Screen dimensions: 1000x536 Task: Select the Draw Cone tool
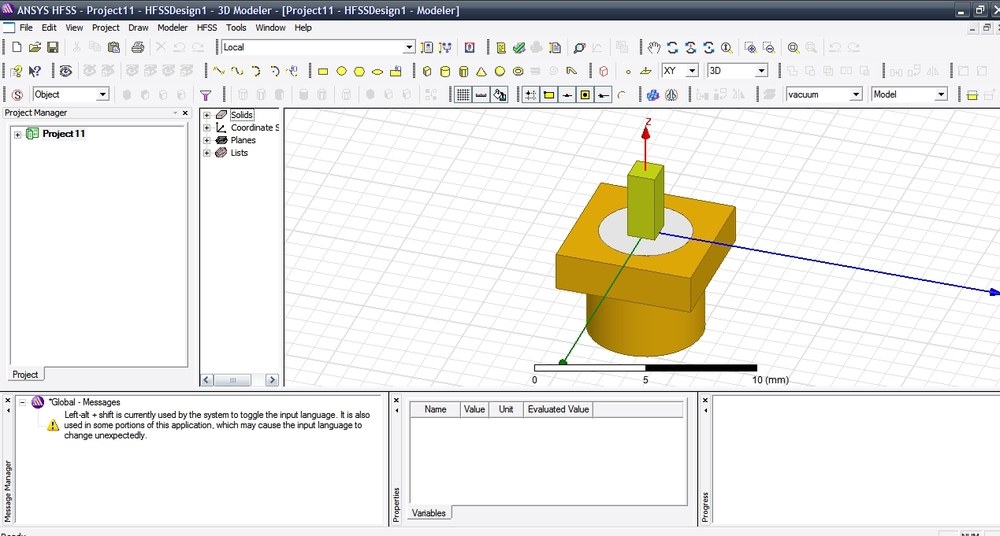point(482,71)
